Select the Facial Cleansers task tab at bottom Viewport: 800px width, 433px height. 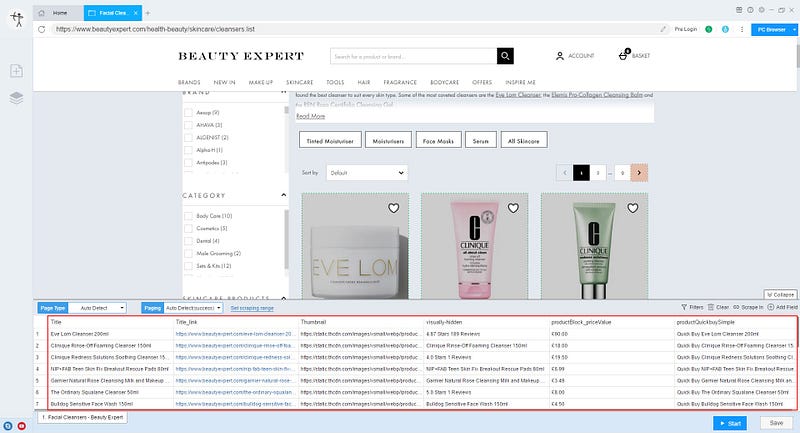pyautogui.click(x=83, y=417)
